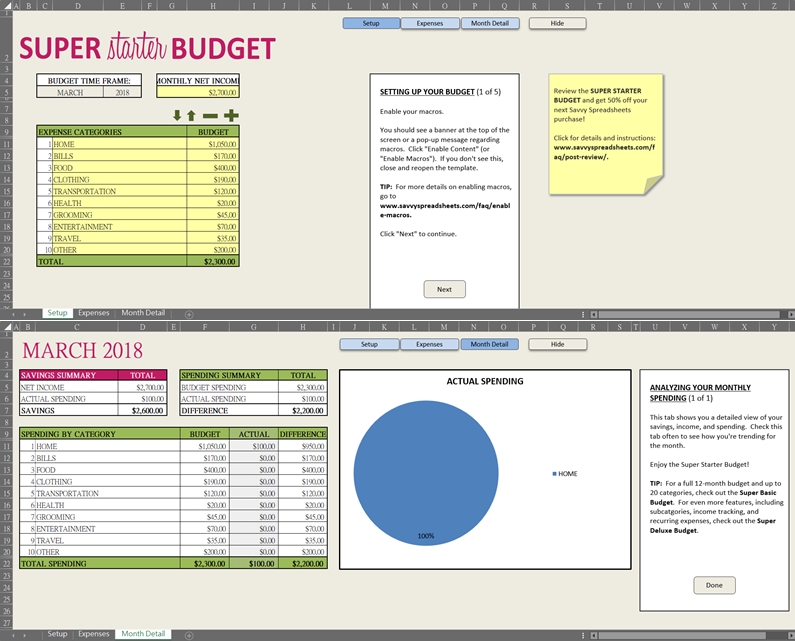795x641 pixels.
Task: Select the SAVINGS $2,600.00 cell
Action: pyautogui.click(x=142, y=410)
